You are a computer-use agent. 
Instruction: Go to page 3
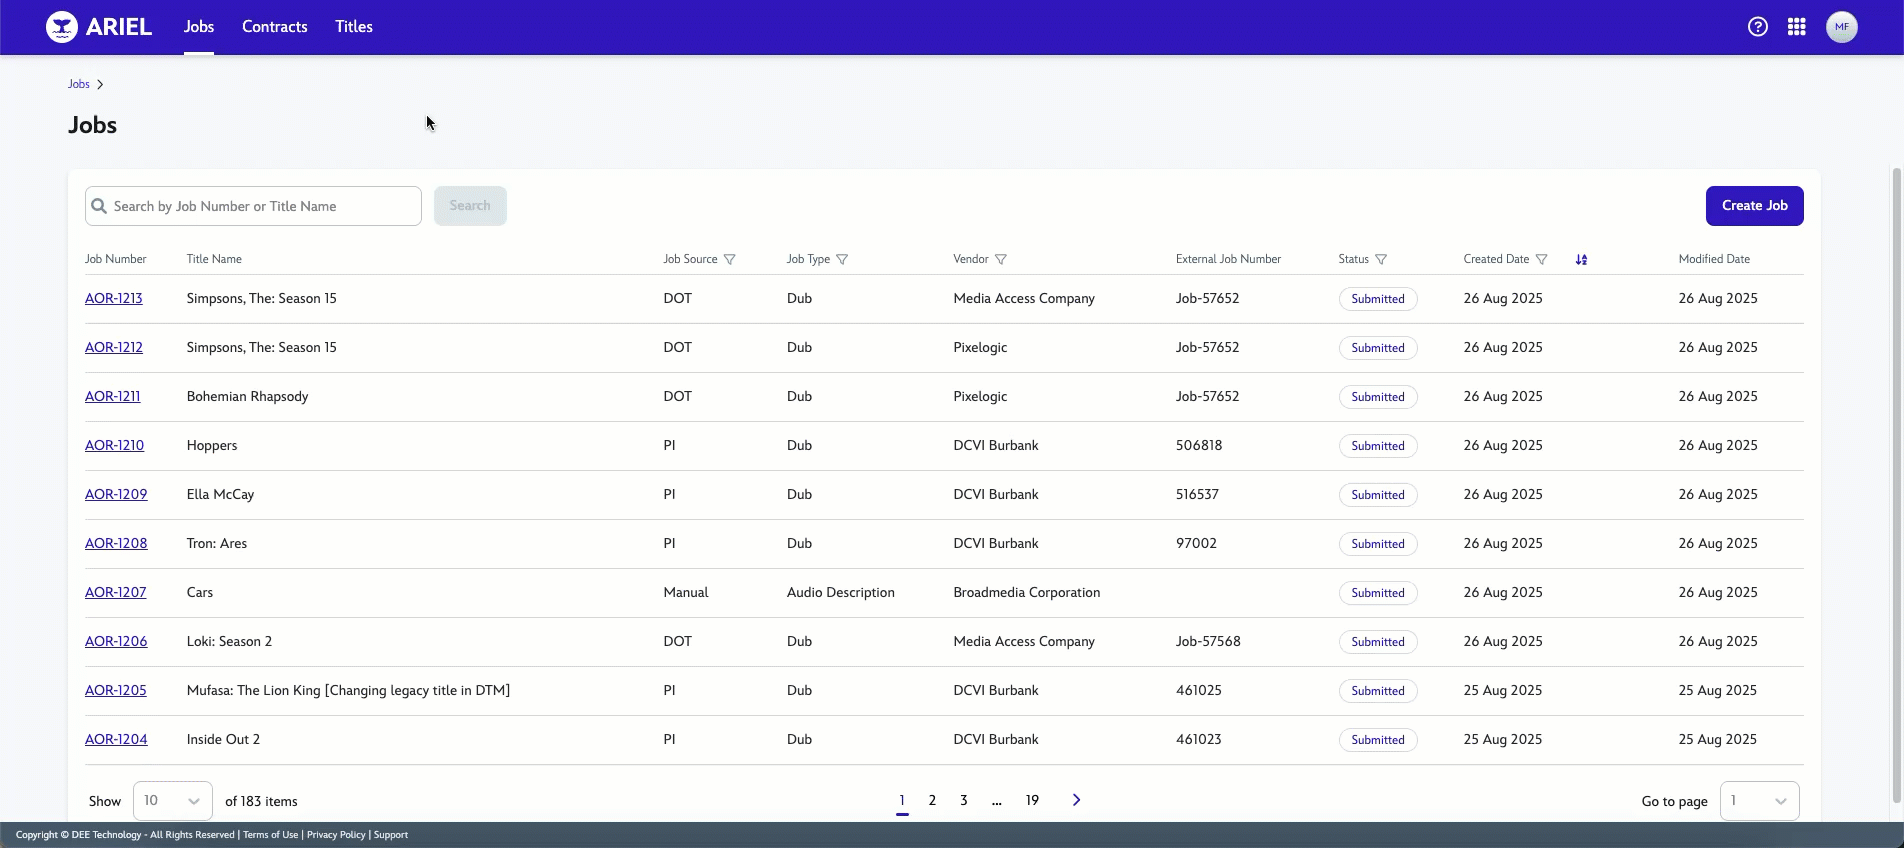coord(964,800)
